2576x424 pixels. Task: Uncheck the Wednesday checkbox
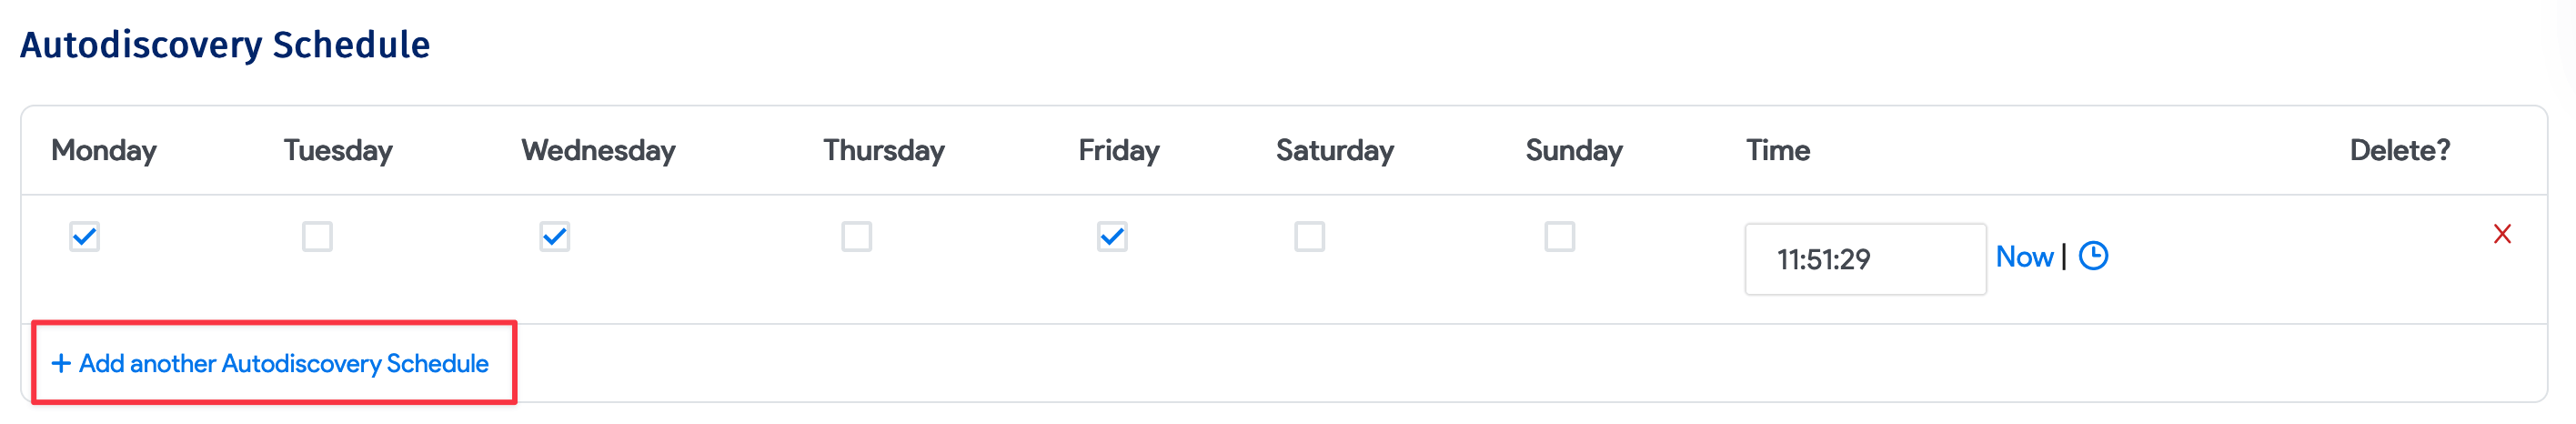point(555,237)
